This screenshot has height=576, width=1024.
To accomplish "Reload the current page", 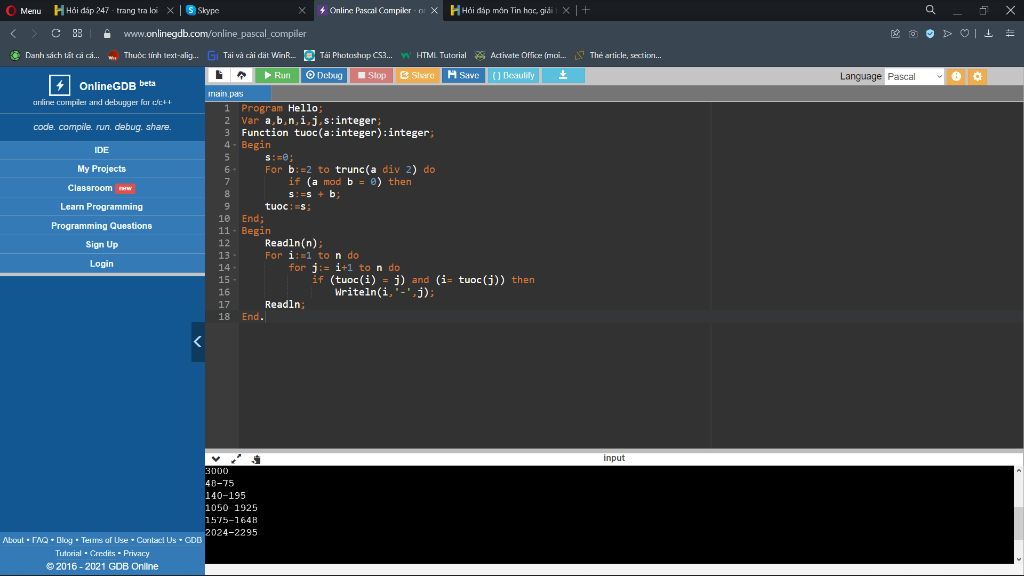I will [56, 33].
